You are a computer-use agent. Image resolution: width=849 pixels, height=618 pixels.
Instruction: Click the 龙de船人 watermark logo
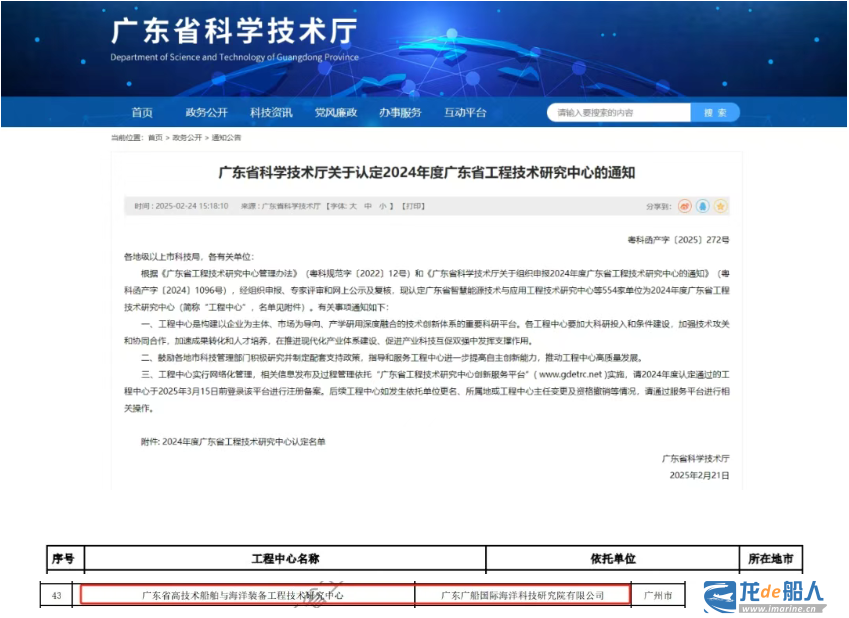pos(764,595)
